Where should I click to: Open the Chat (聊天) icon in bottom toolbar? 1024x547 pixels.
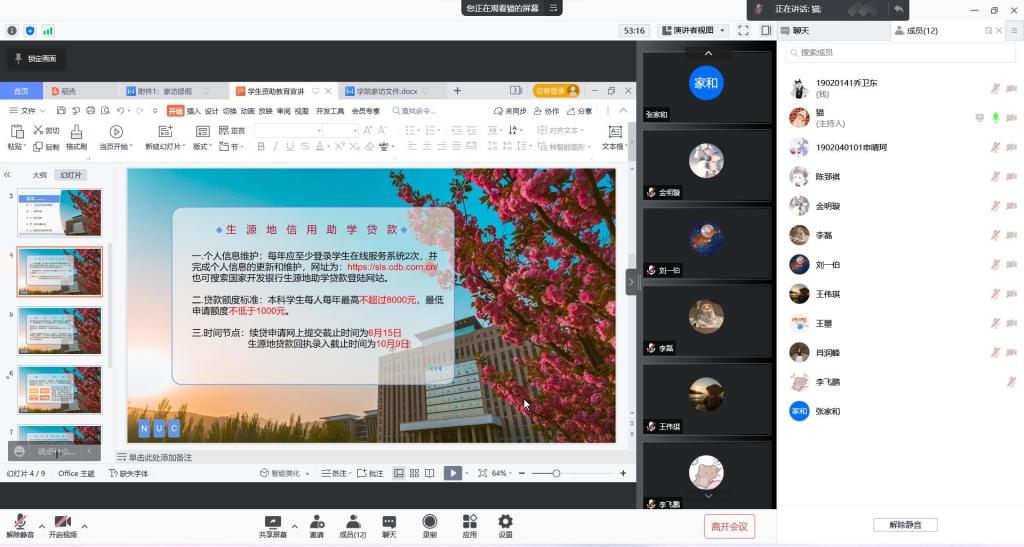coord(389,522)
